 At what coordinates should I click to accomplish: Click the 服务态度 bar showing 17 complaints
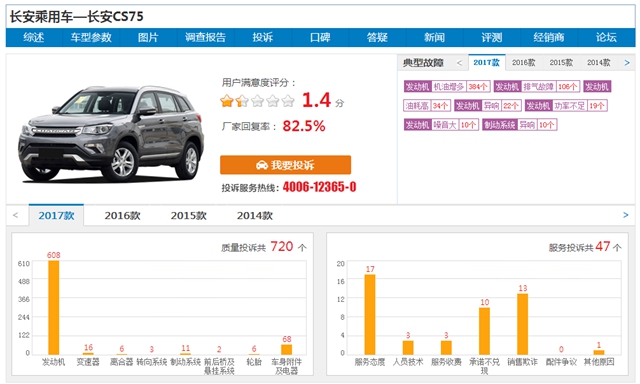[370, 314]
